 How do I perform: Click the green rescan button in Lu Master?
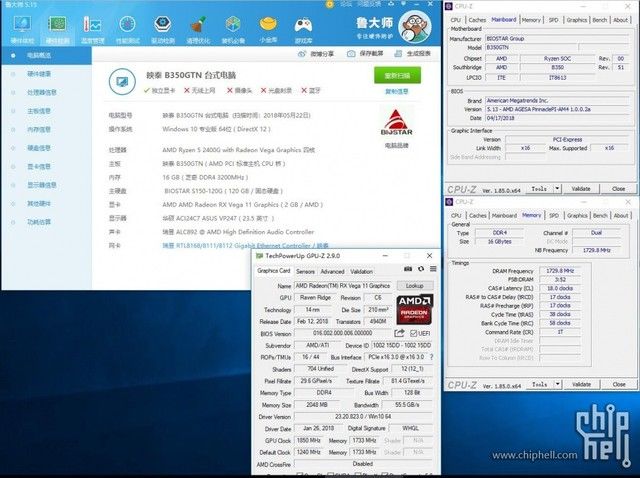[397, 76]
